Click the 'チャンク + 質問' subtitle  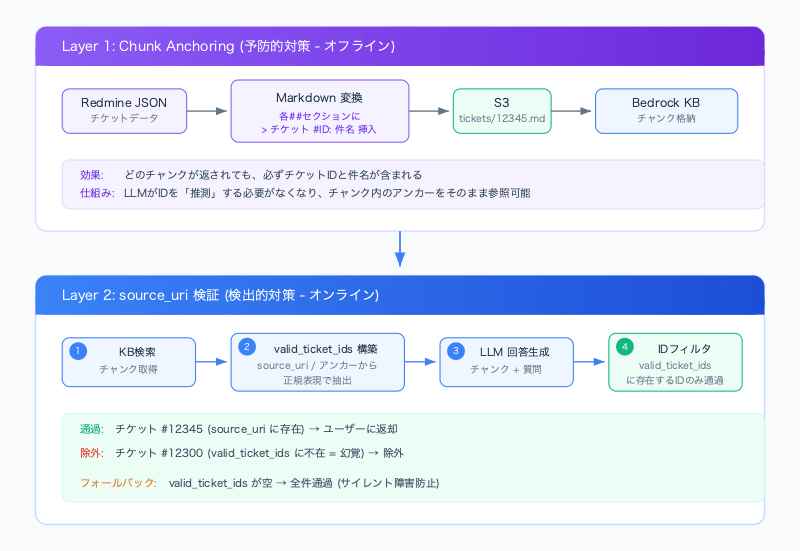coord(506,369)
